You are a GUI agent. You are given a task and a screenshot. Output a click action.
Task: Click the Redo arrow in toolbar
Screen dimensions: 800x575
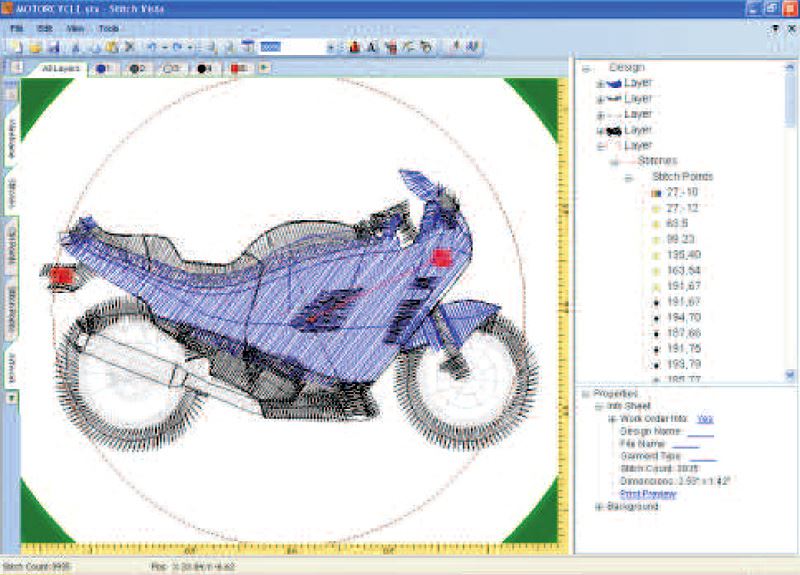[178, 47]
